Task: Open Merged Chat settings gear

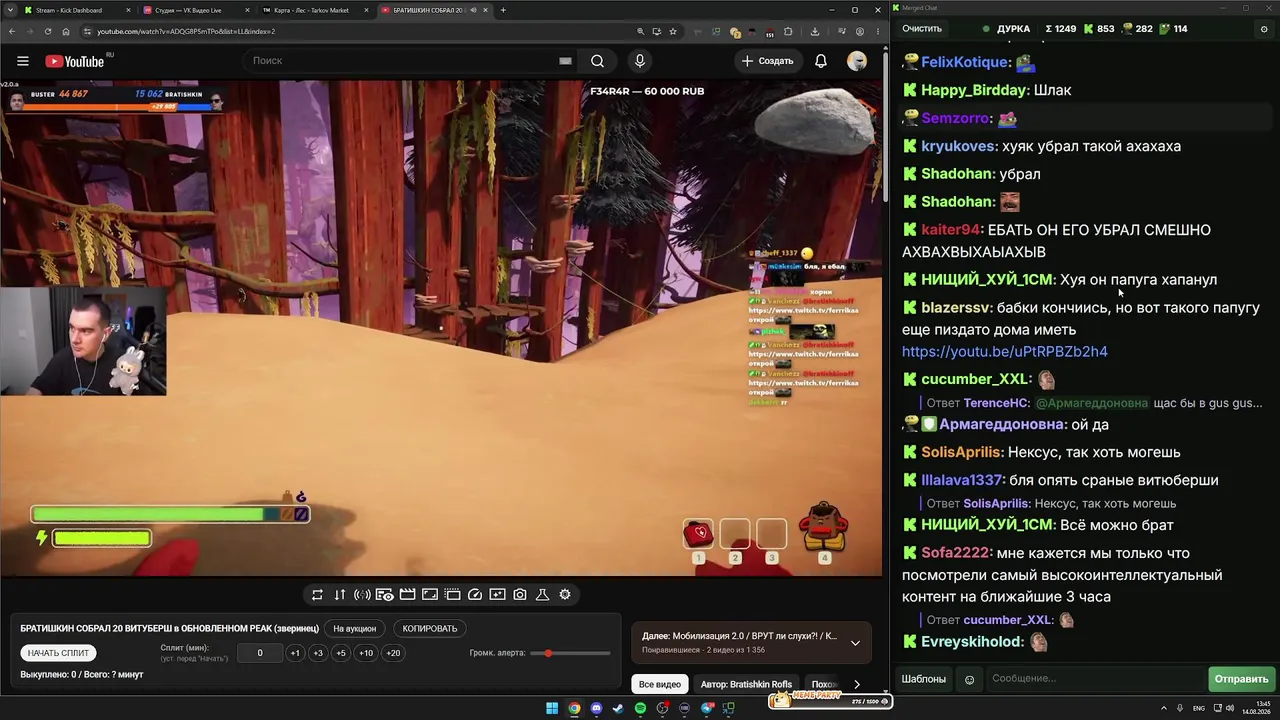Action: pos(1263,29)
